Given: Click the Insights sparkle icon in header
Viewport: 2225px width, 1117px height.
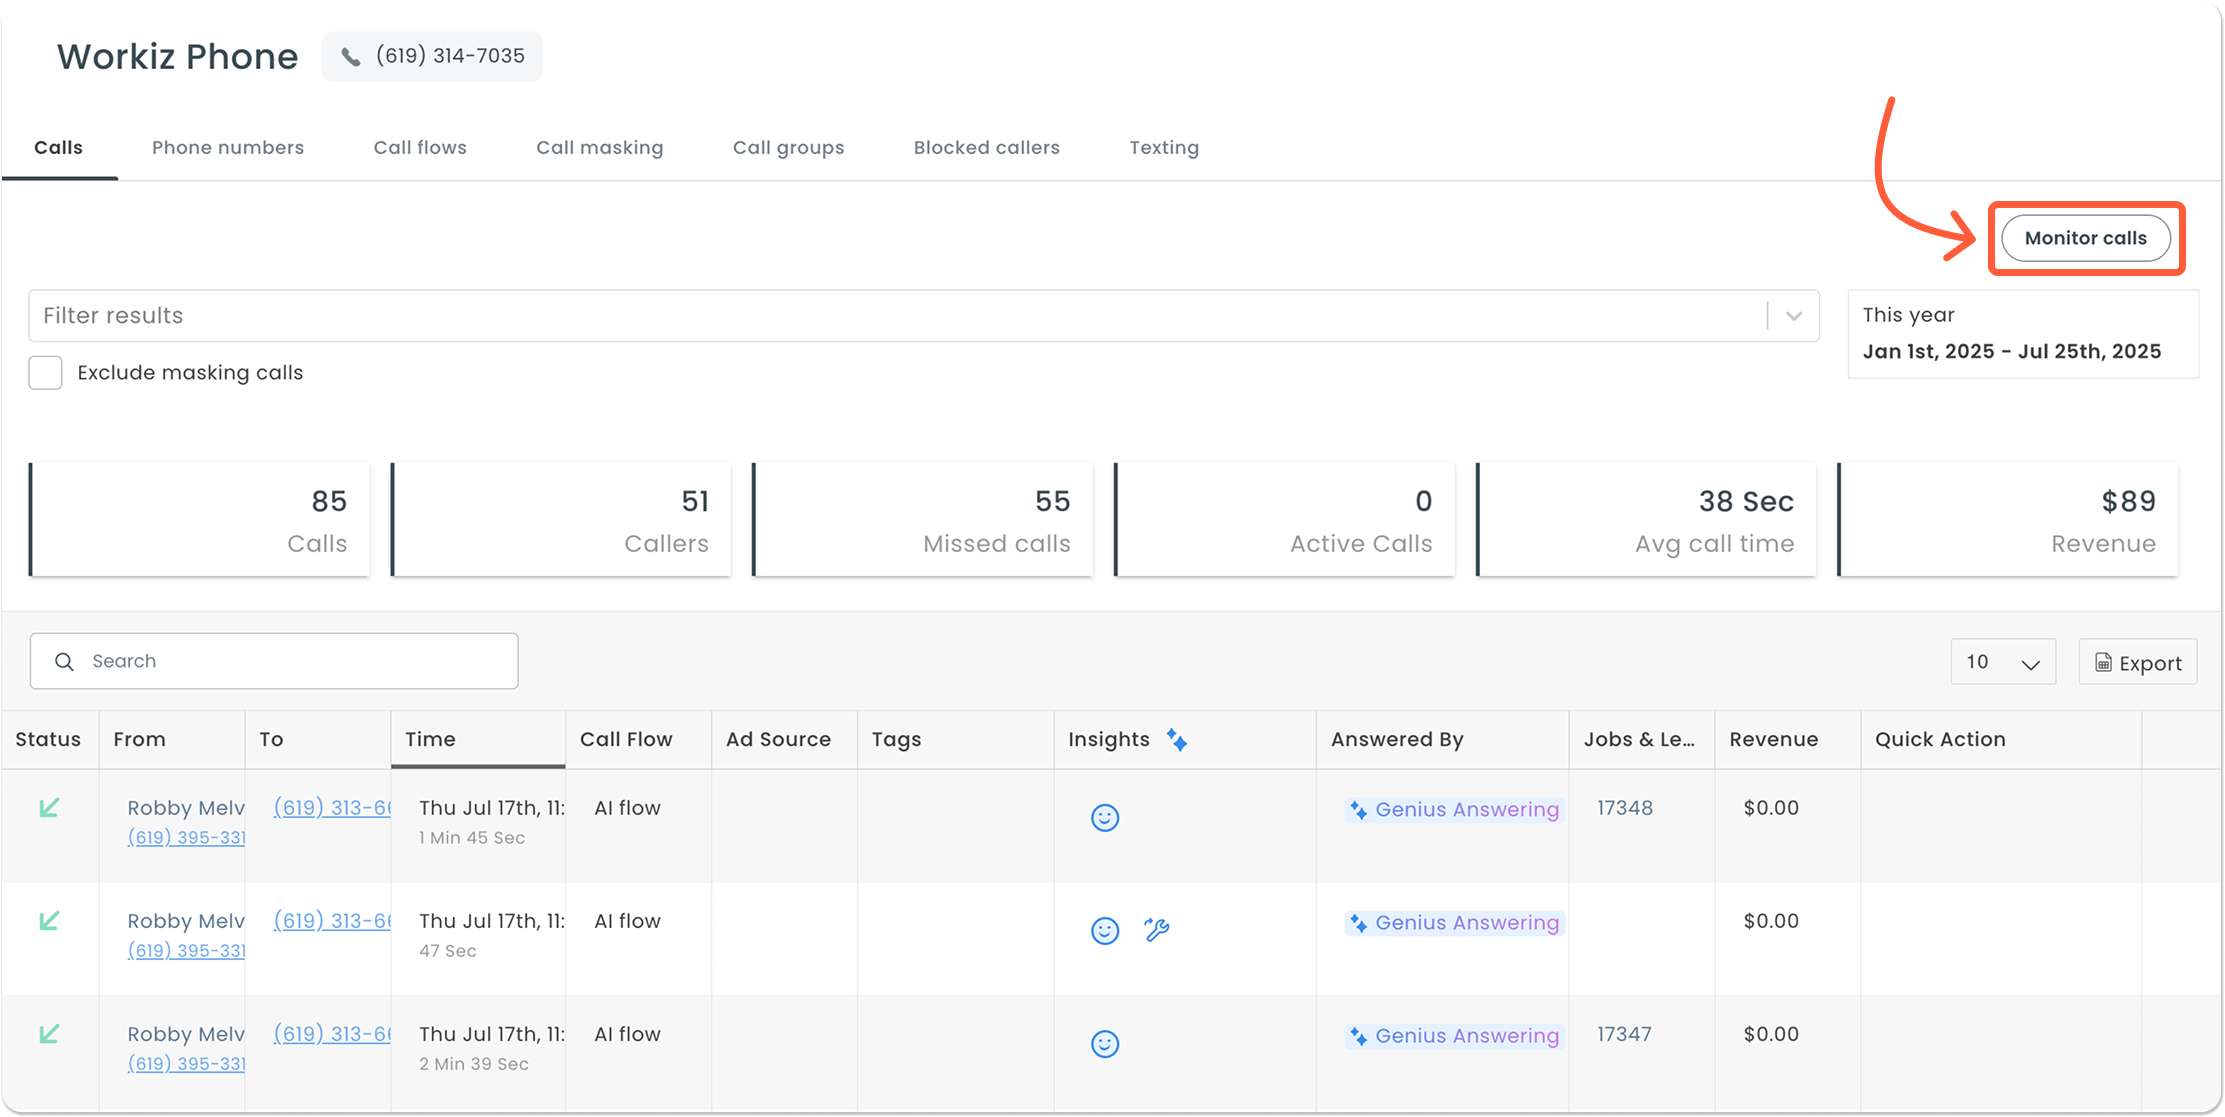Looking at the screenshot, I should [x=1177, y=740].
